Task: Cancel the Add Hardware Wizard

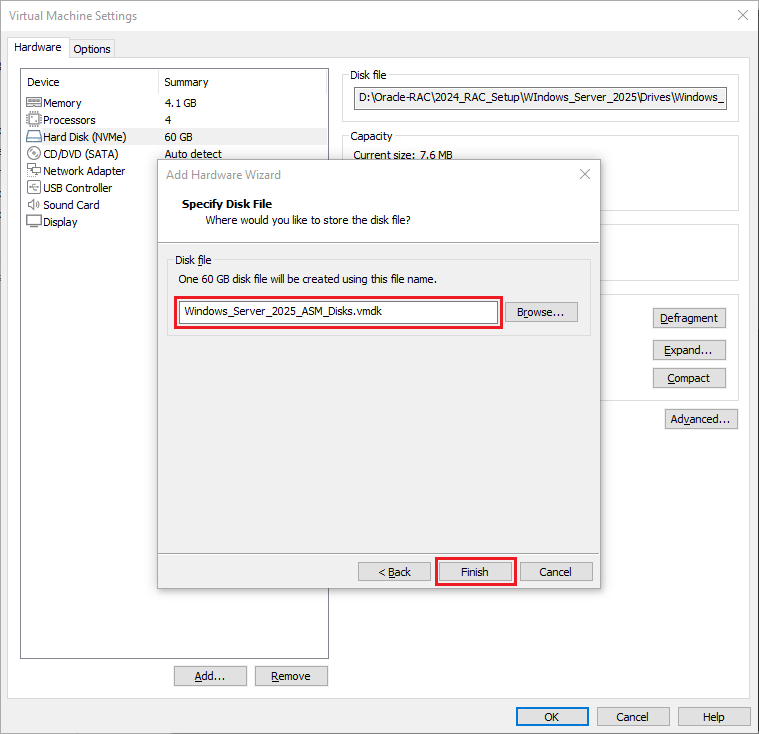Action: click(556, 572)
